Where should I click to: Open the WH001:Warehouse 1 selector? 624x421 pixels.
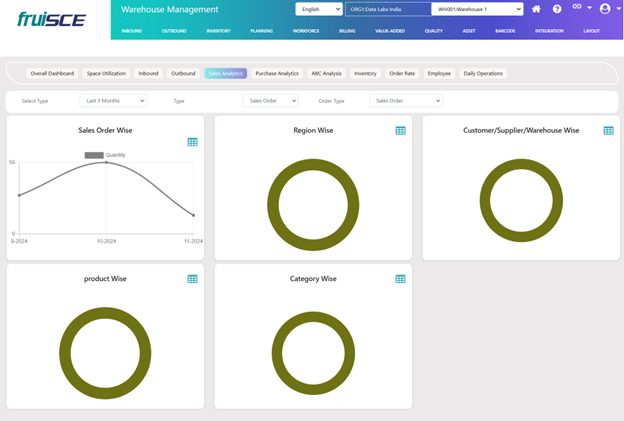click(477, 9)
